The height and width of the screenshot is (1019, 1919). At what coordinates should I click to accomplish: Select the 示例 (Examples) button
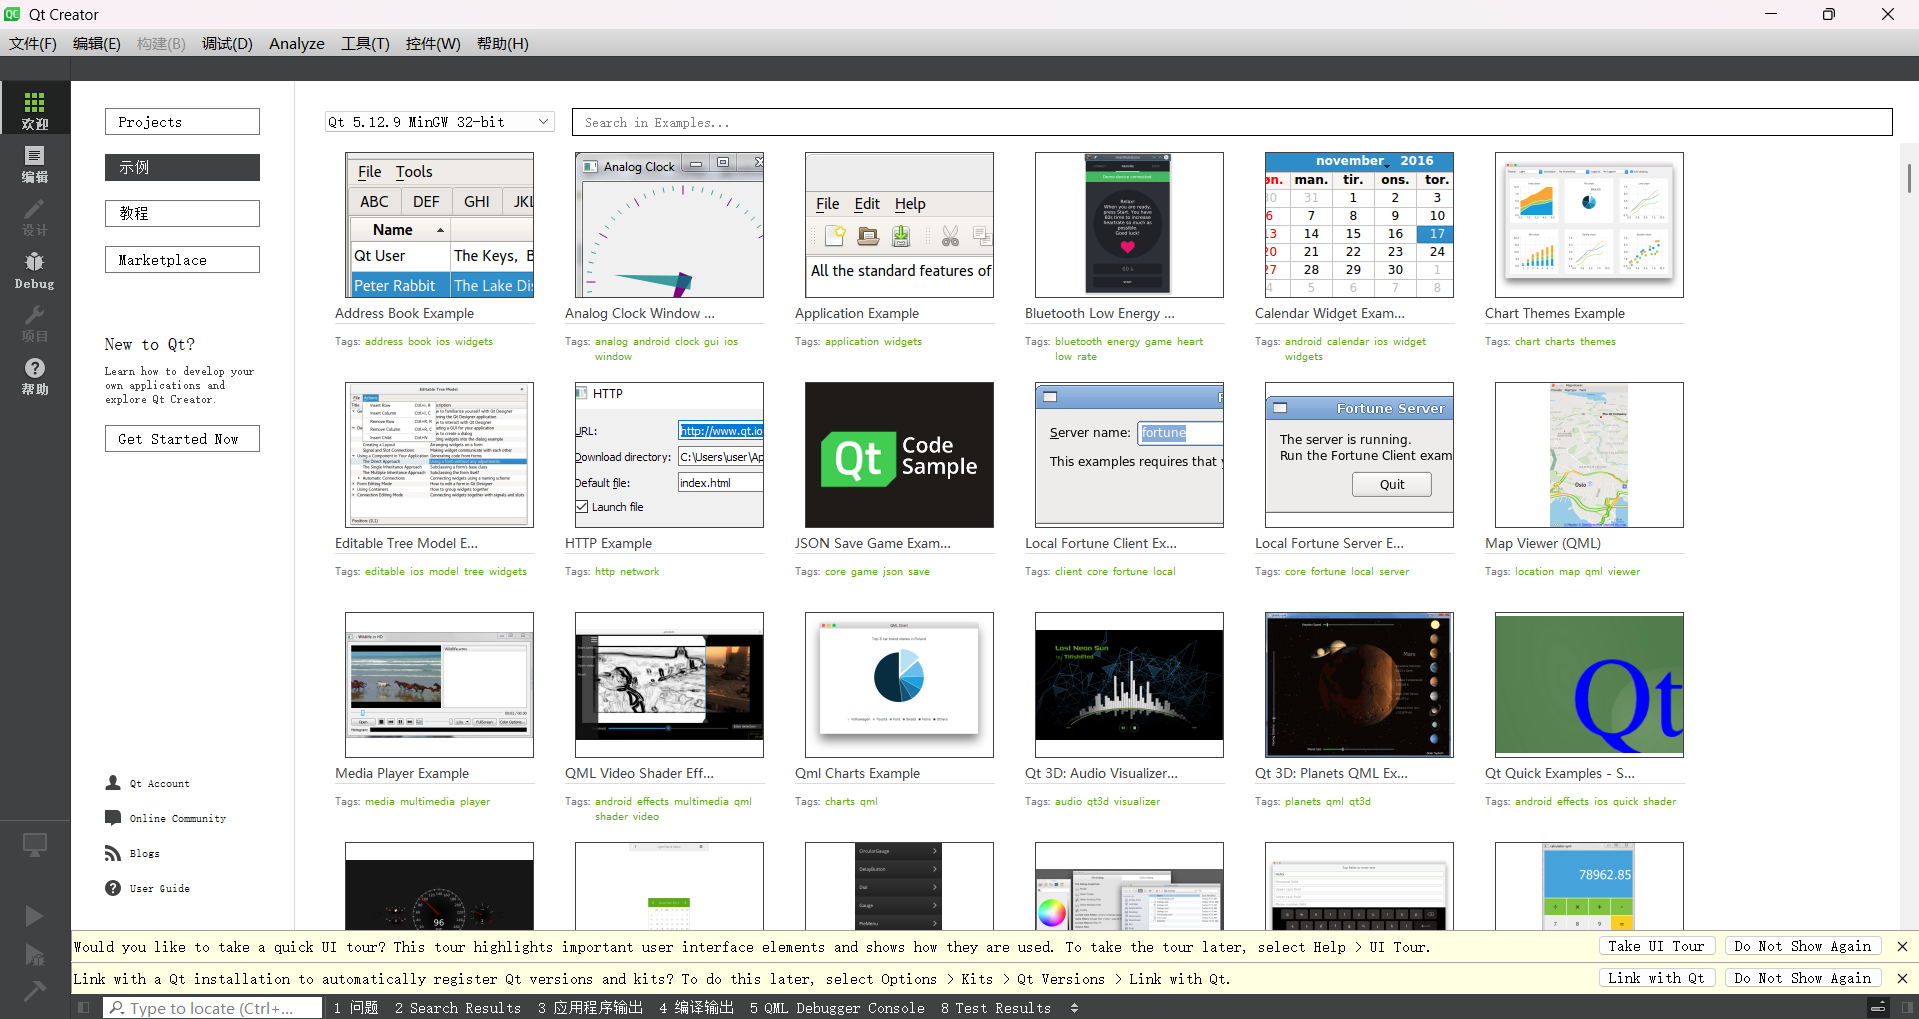[182, 167]
